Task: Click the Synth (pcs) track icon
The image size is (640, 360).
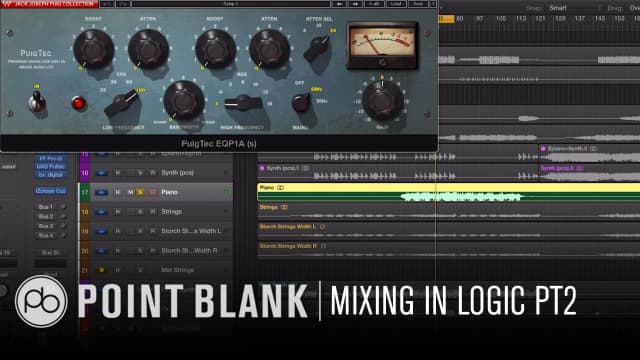Action: 101,173
